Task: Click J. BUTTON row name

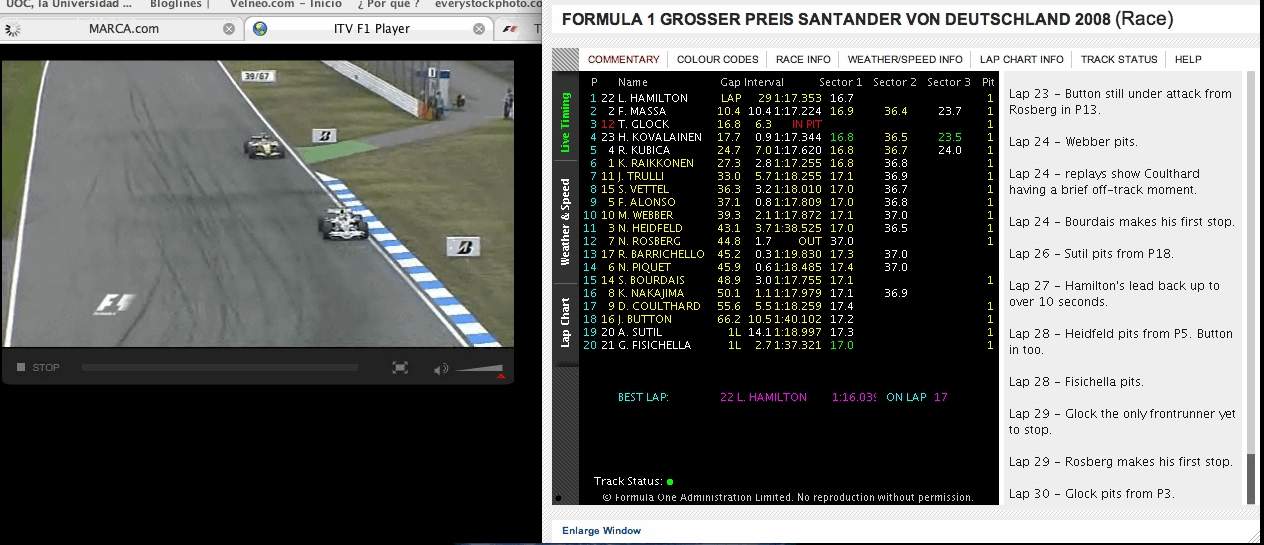Action: [646, 319]
